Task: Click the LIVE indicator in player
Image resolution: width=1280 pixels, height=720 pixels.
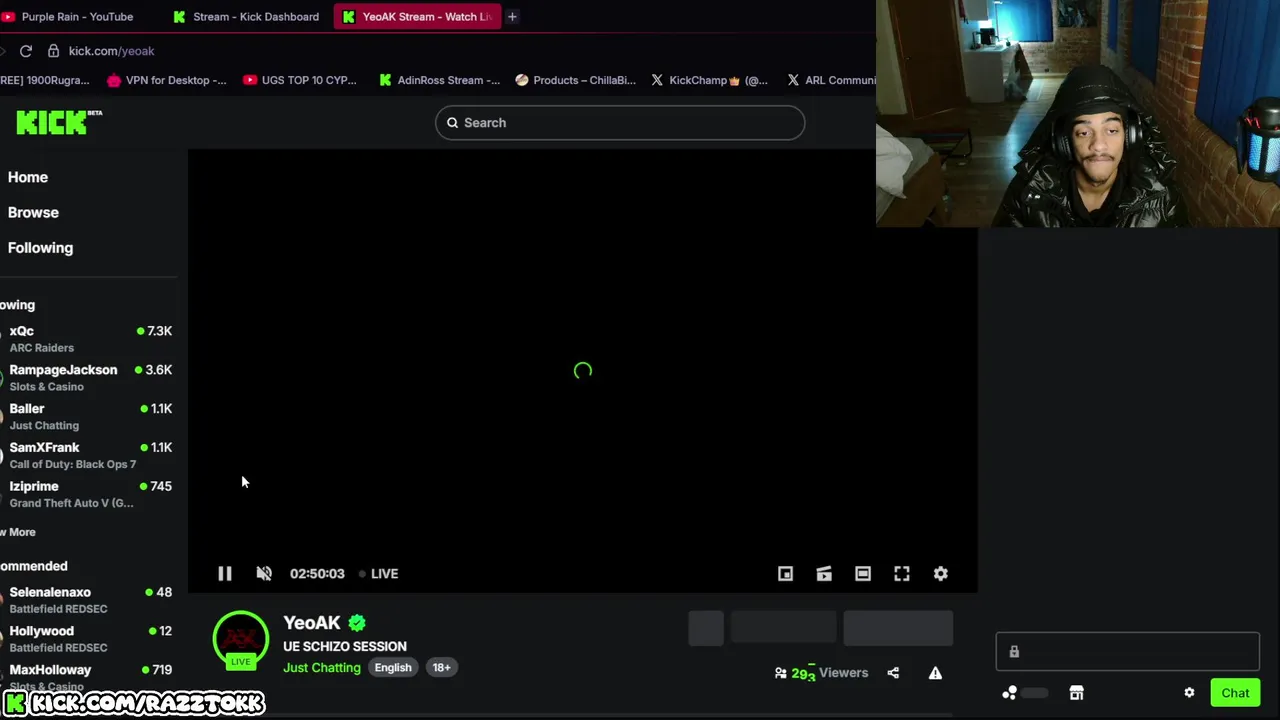Action: (379, 574)
